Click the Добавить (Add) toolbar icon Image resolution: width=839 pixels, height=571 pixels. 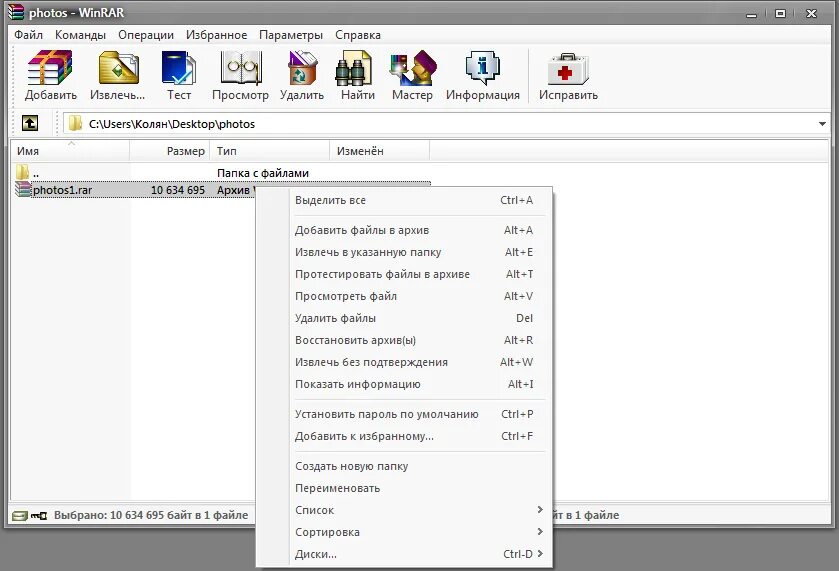click(x=50, y=67)
